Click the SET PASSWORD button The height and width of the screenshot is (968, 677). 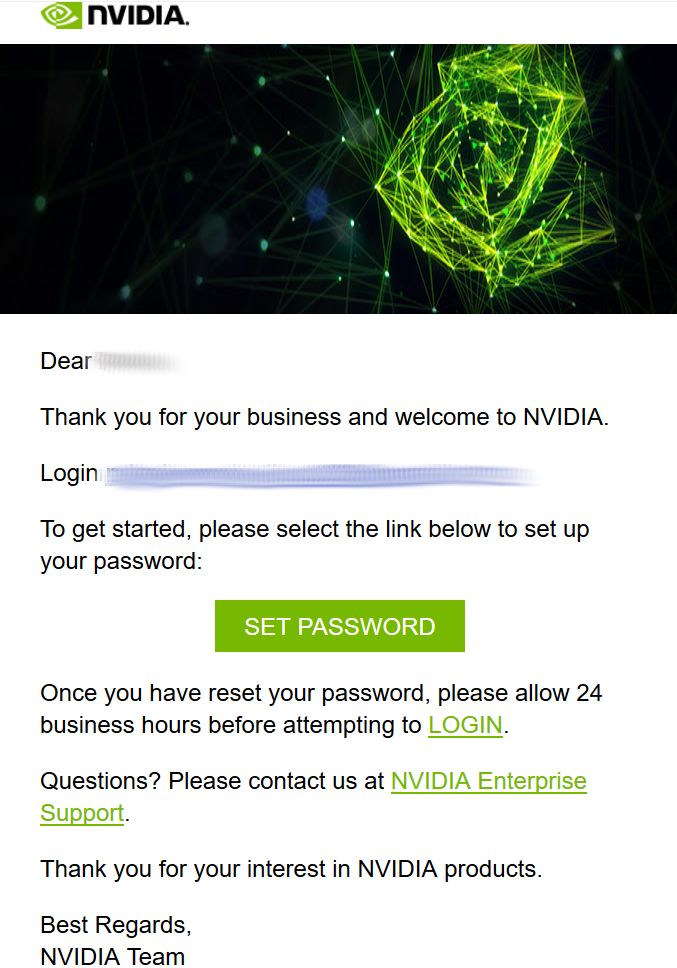point(339,626)
